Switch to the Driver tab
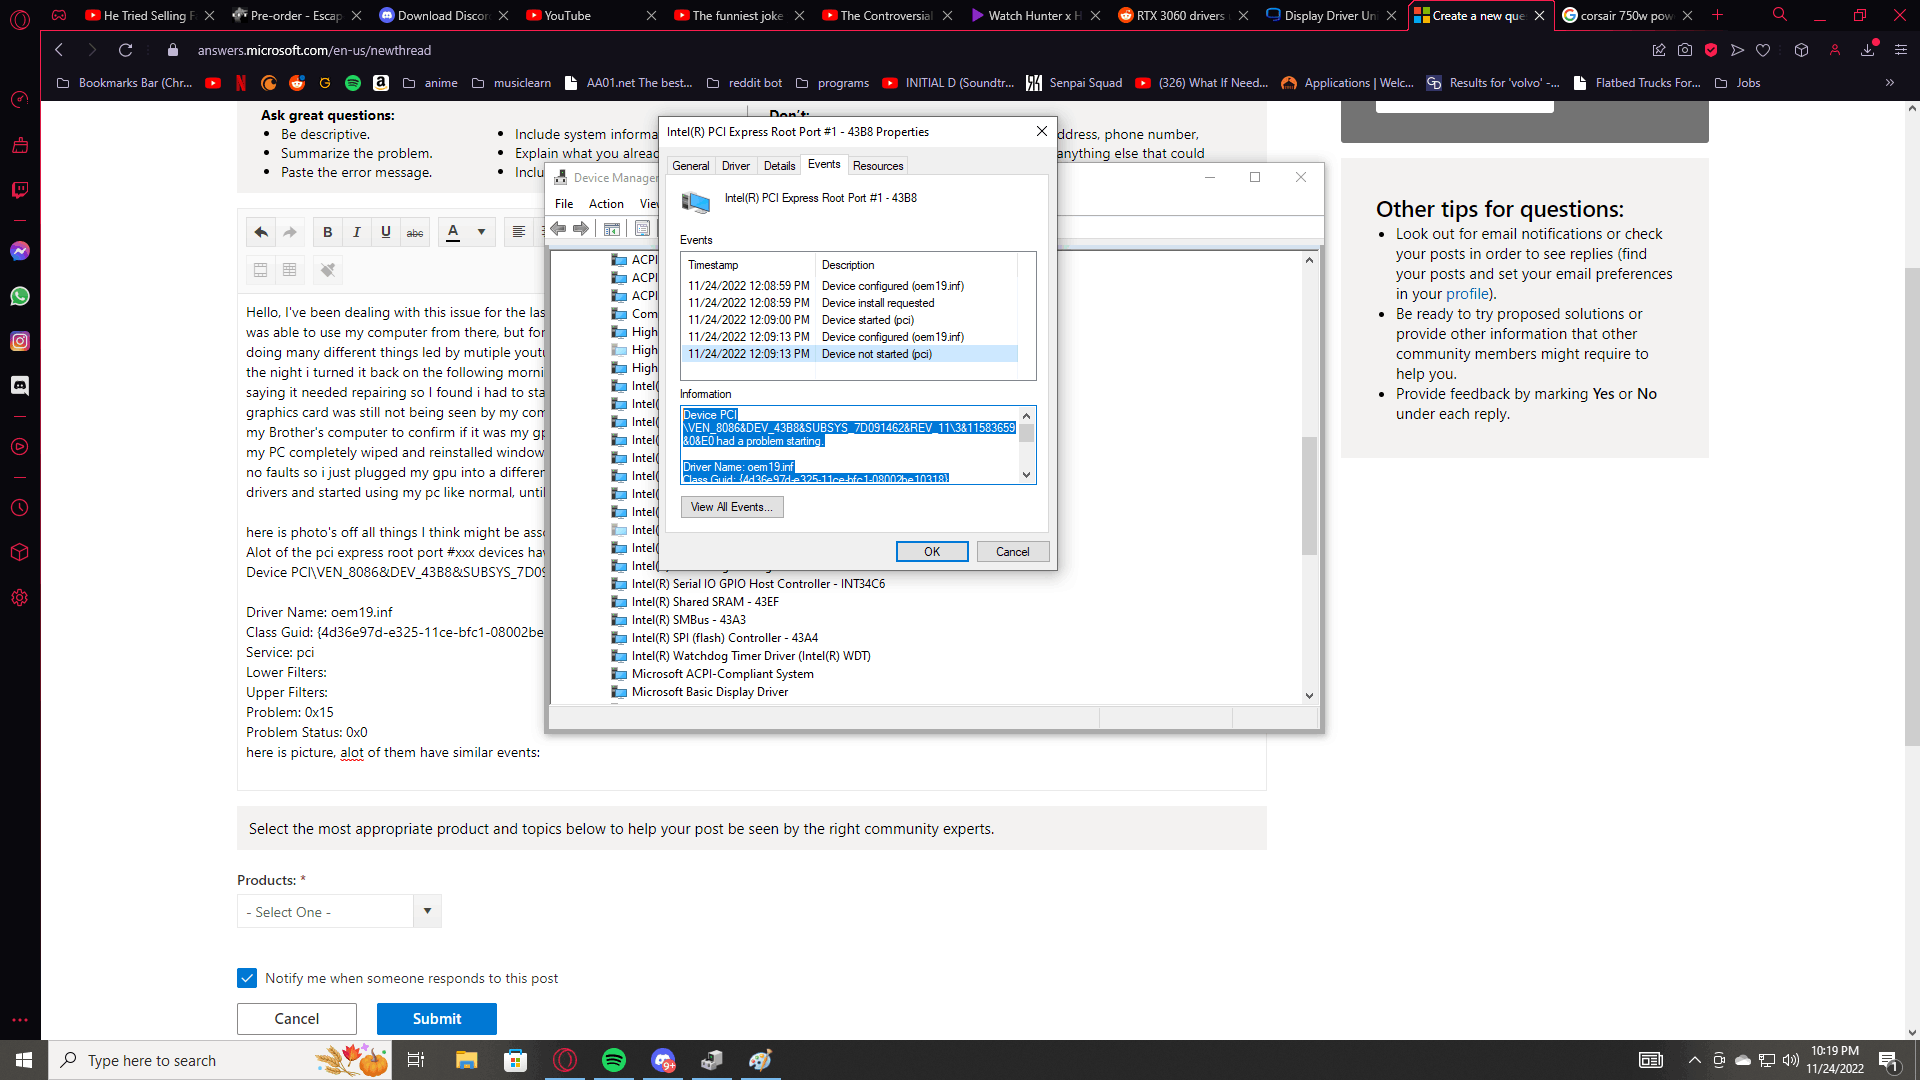The width and height of the screenshot is (1920, 1080). click(x=735, y=166)
